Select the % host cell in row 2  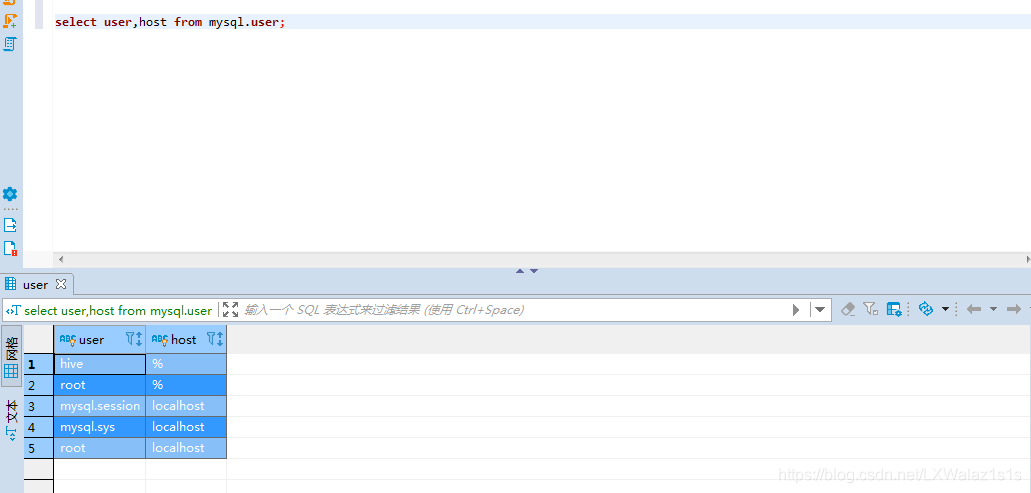pos(186,385)
